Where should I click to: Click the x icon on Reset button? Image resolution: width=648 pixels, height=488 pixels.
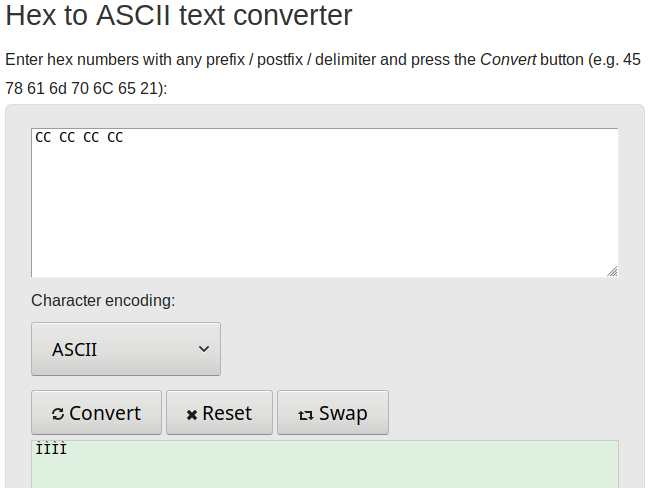192,415
